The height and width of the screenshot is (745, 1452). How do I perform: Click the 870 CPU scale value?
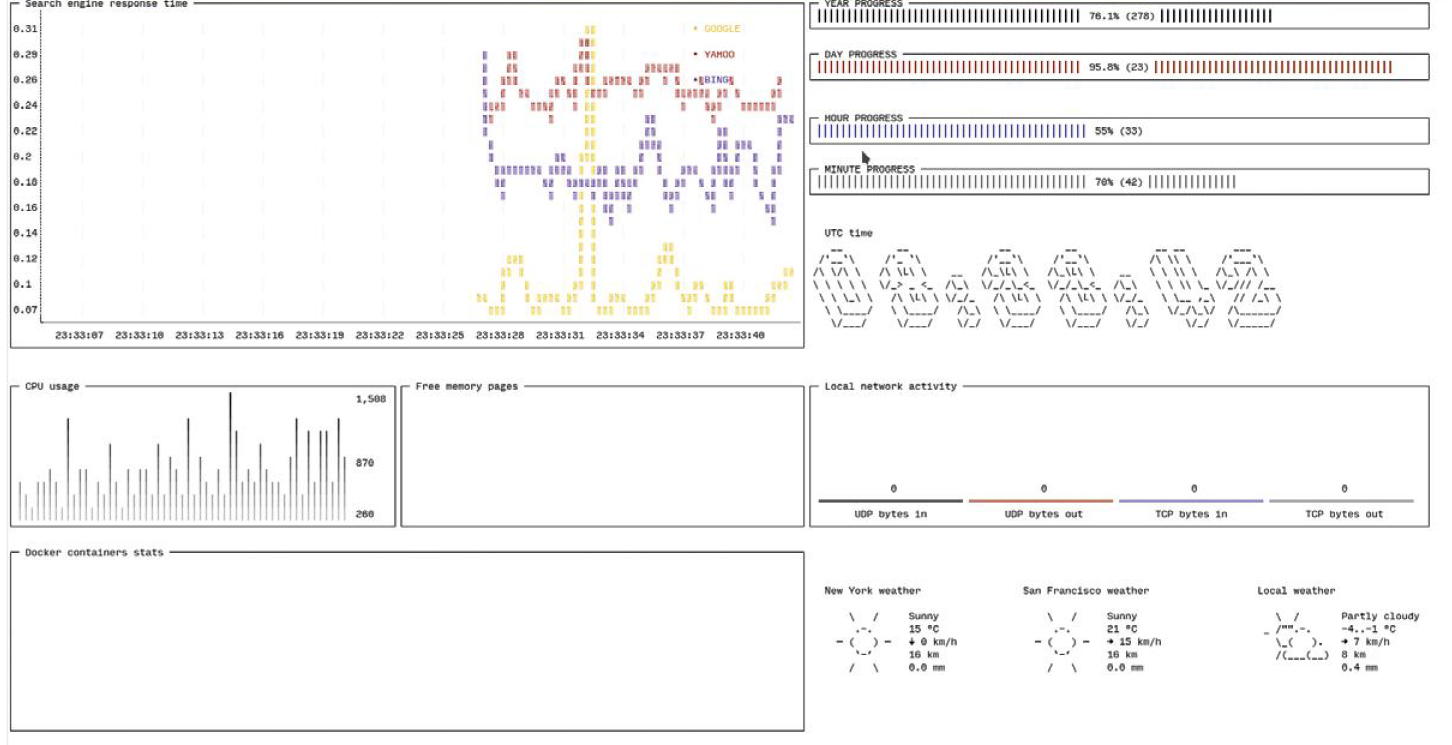click(x=364, y=463)
